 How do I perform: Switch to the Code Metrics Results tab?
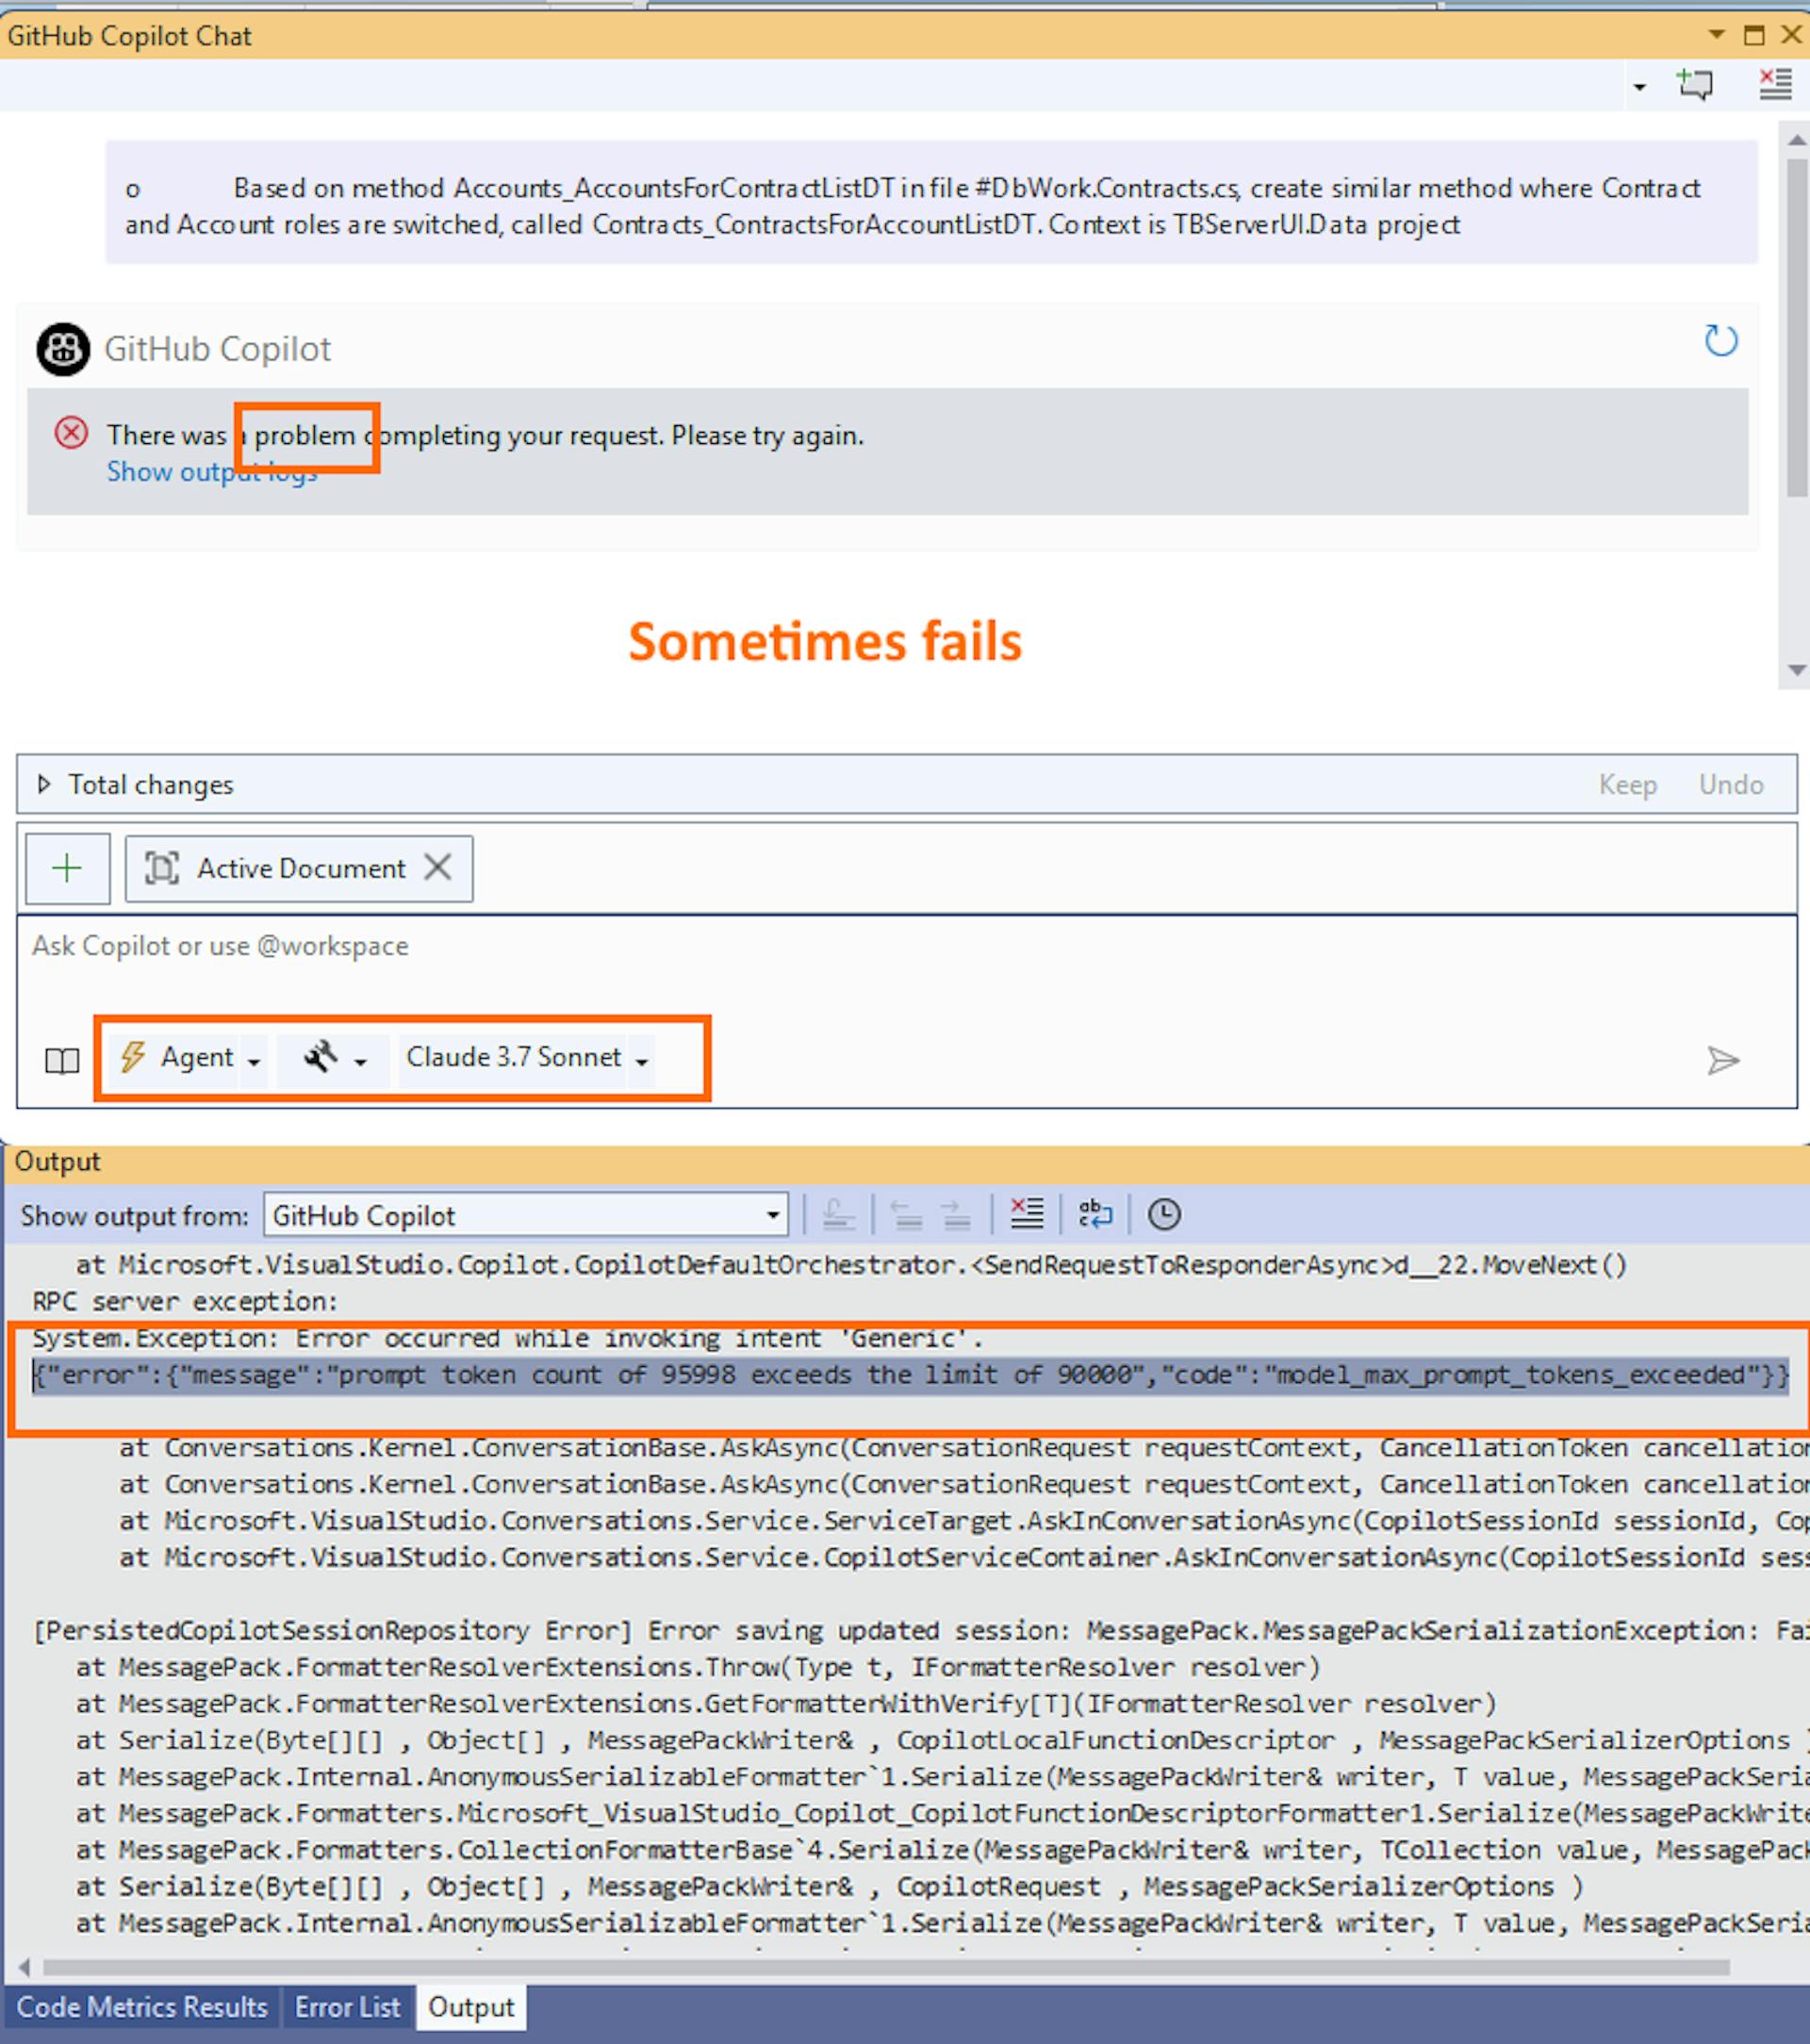click(142, 2007)
